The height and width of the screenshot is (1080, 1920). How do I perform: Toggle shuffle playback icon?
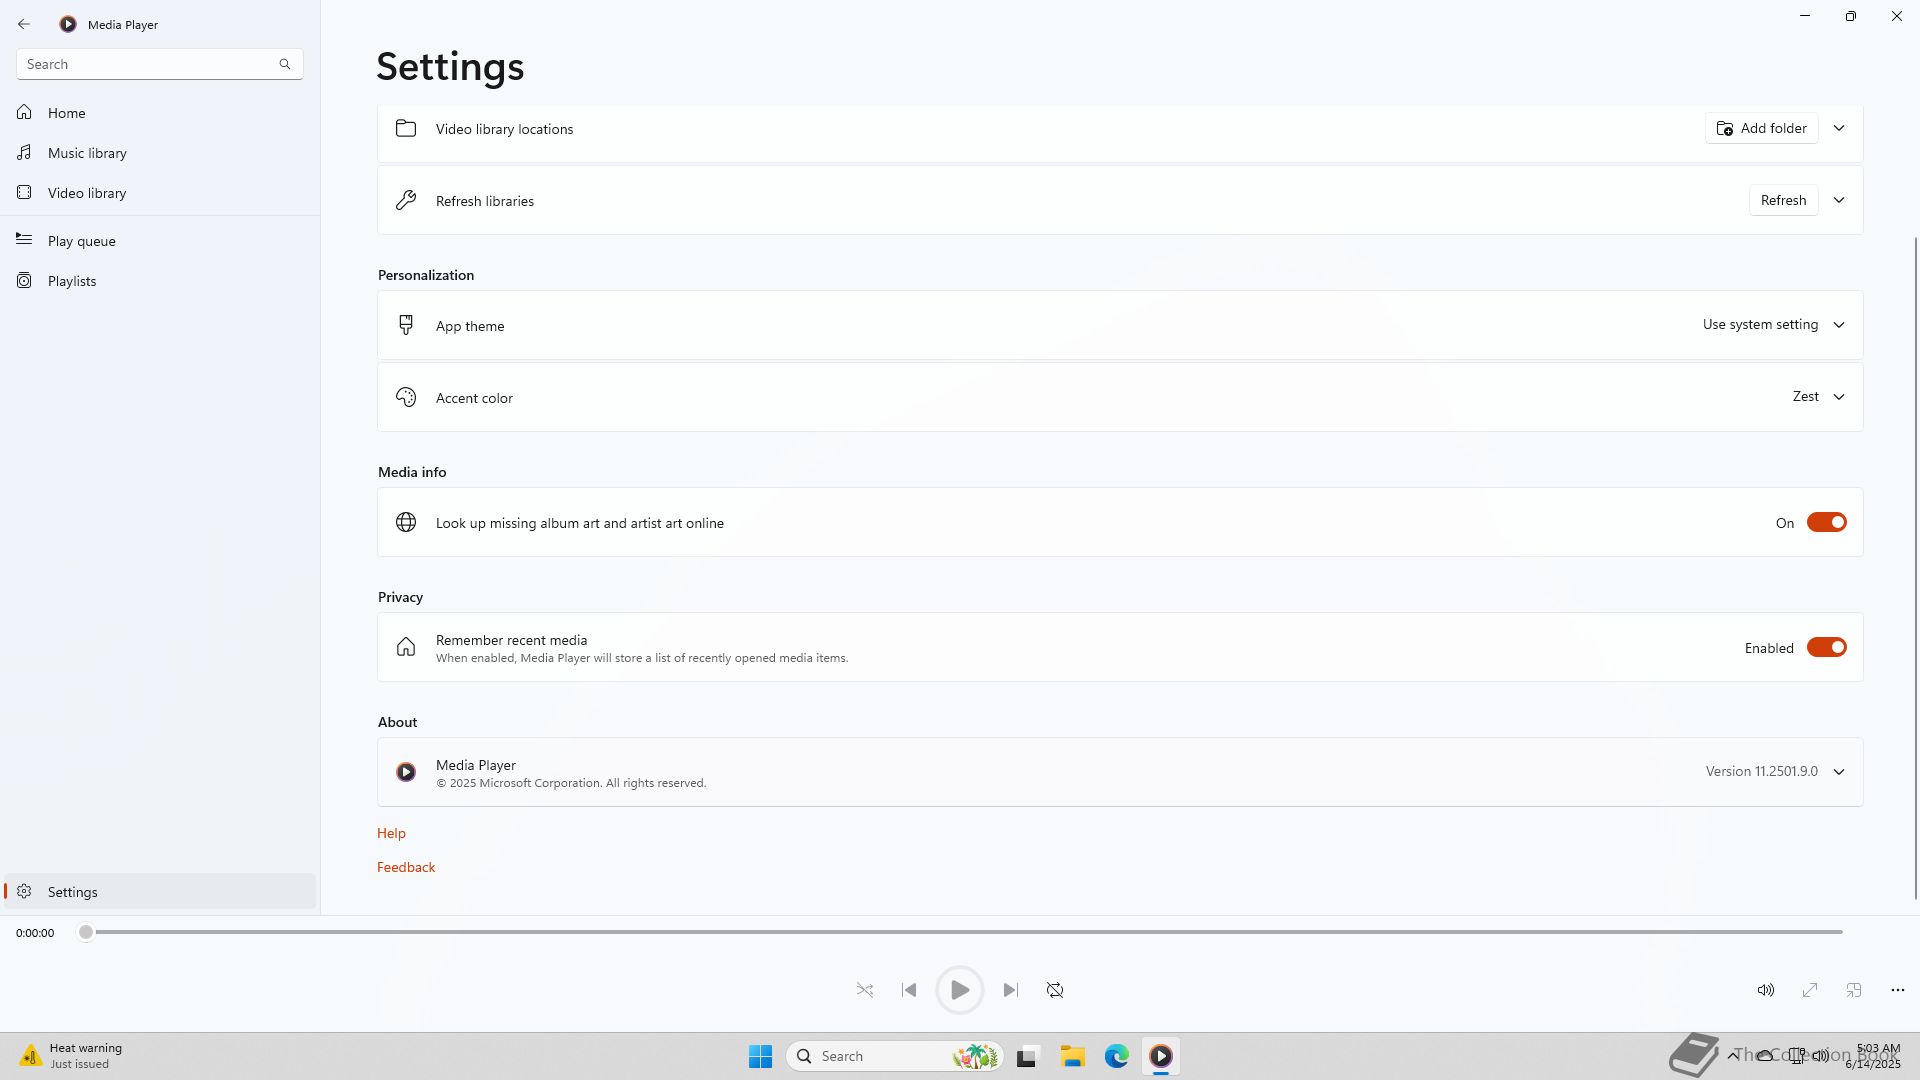[x=865, y=990]
